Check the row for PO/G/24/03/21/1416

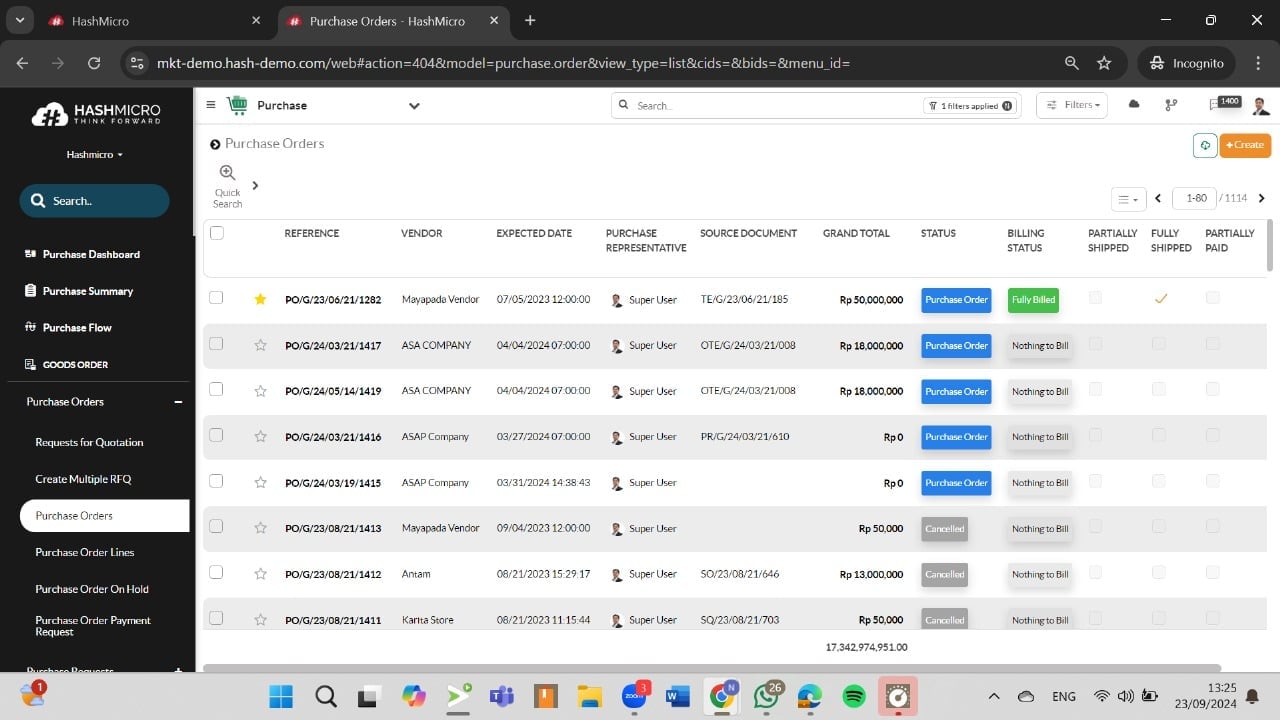216,435
